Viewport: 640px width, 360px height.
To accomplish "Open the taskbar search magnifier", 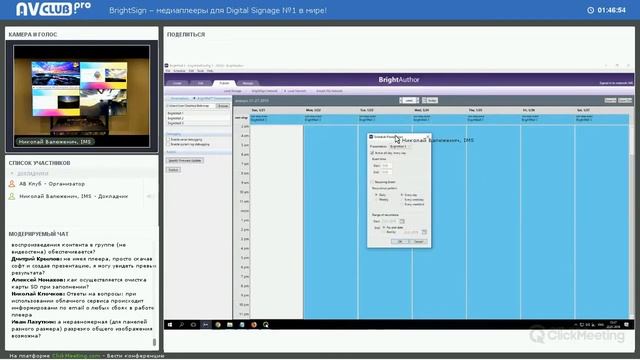I will pyautogui.click(x=182, y=325).
